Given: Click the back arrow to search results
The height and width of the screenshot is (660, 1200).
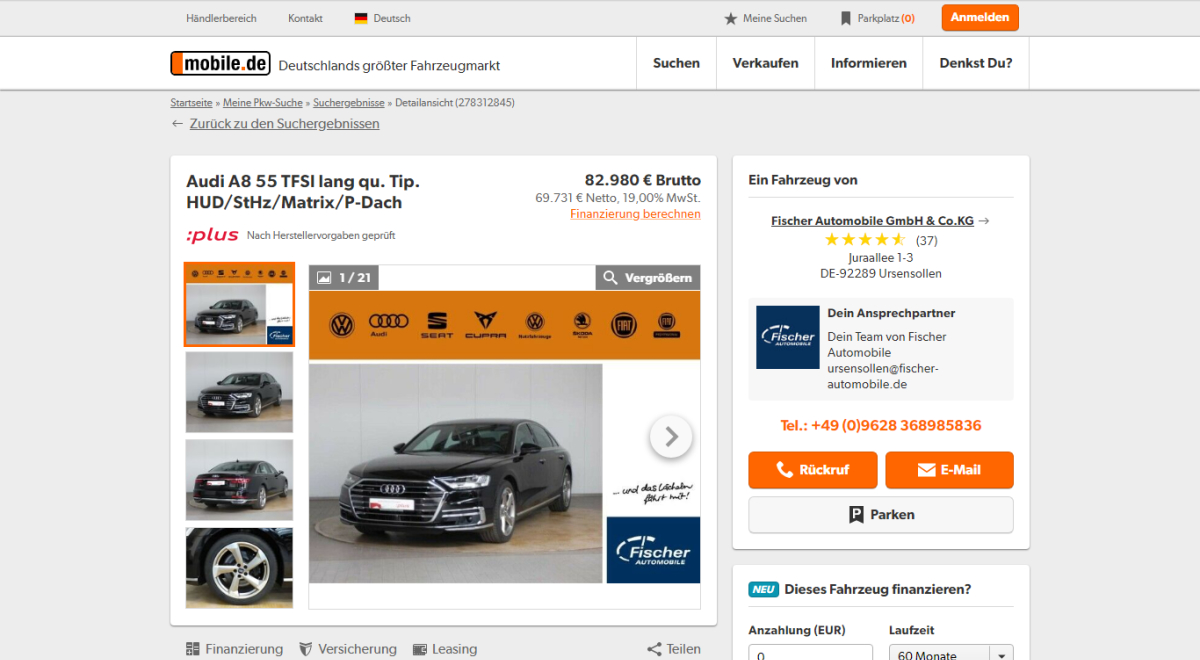Looking at the screenshot, I should tap(177, 124).
